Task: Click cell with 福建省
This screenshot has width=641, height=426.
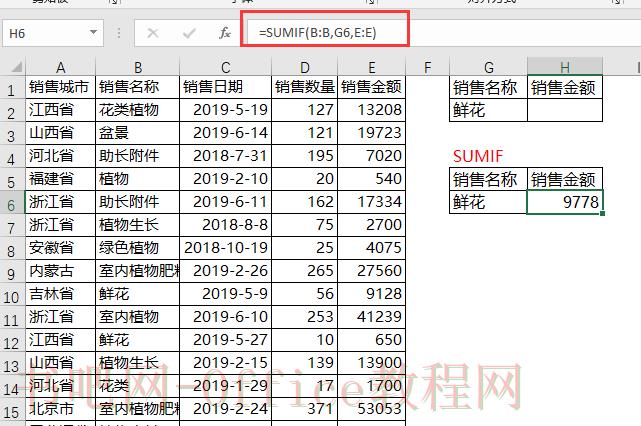Action: click(61, 179)
